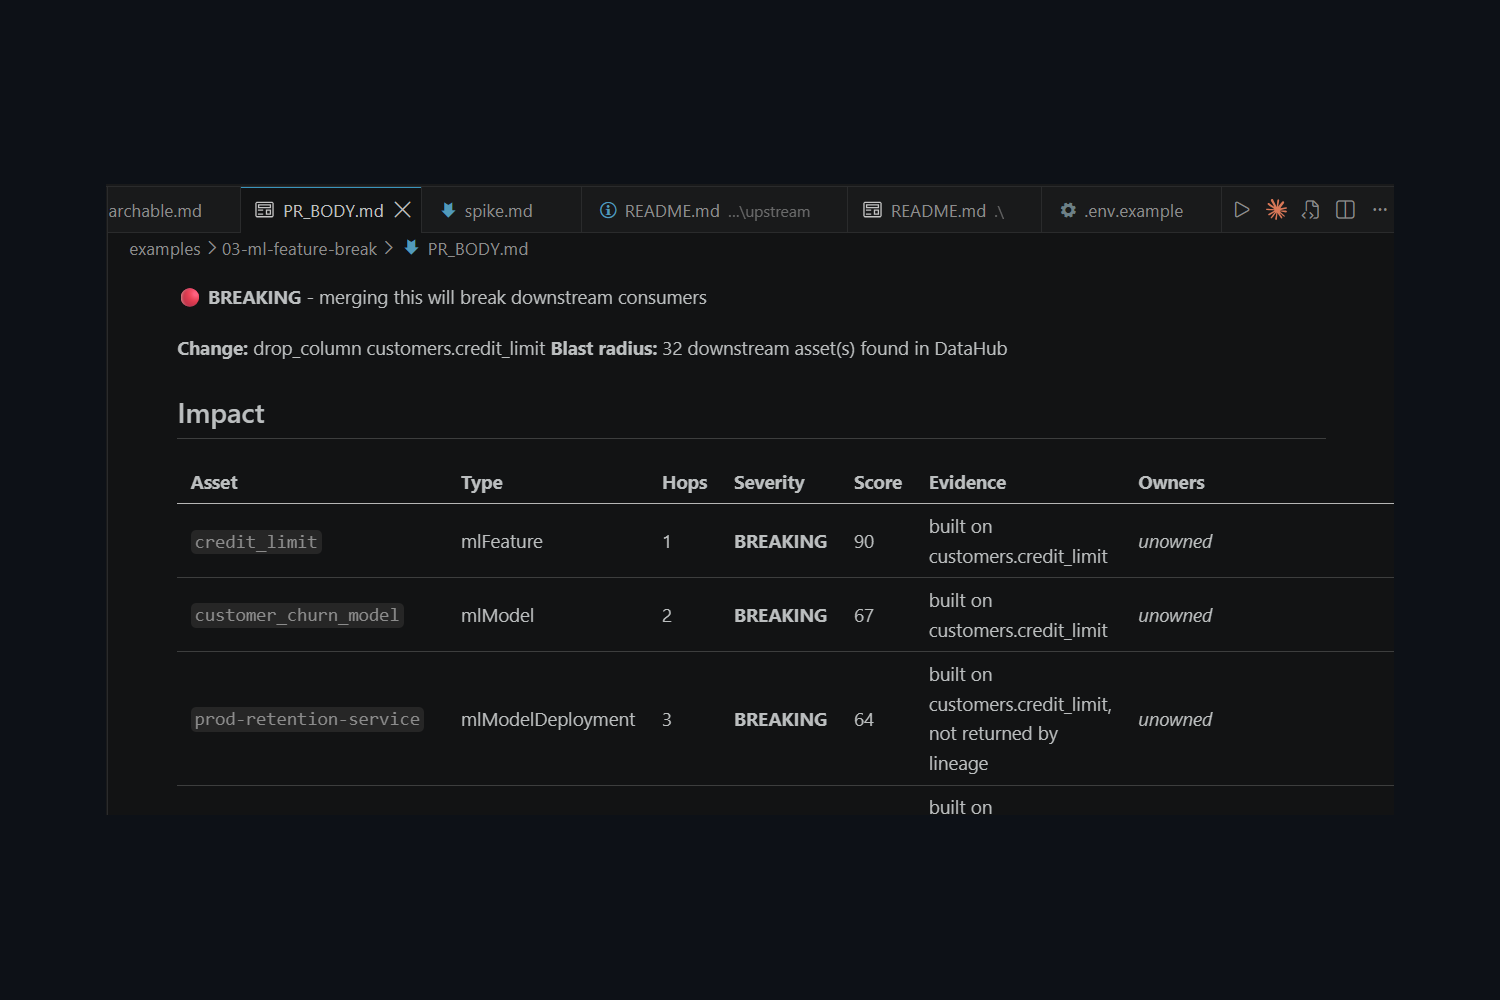Click the mlFeature type cell
The width and height of the screenshot is (1500, 1000).
pos(502,542)
